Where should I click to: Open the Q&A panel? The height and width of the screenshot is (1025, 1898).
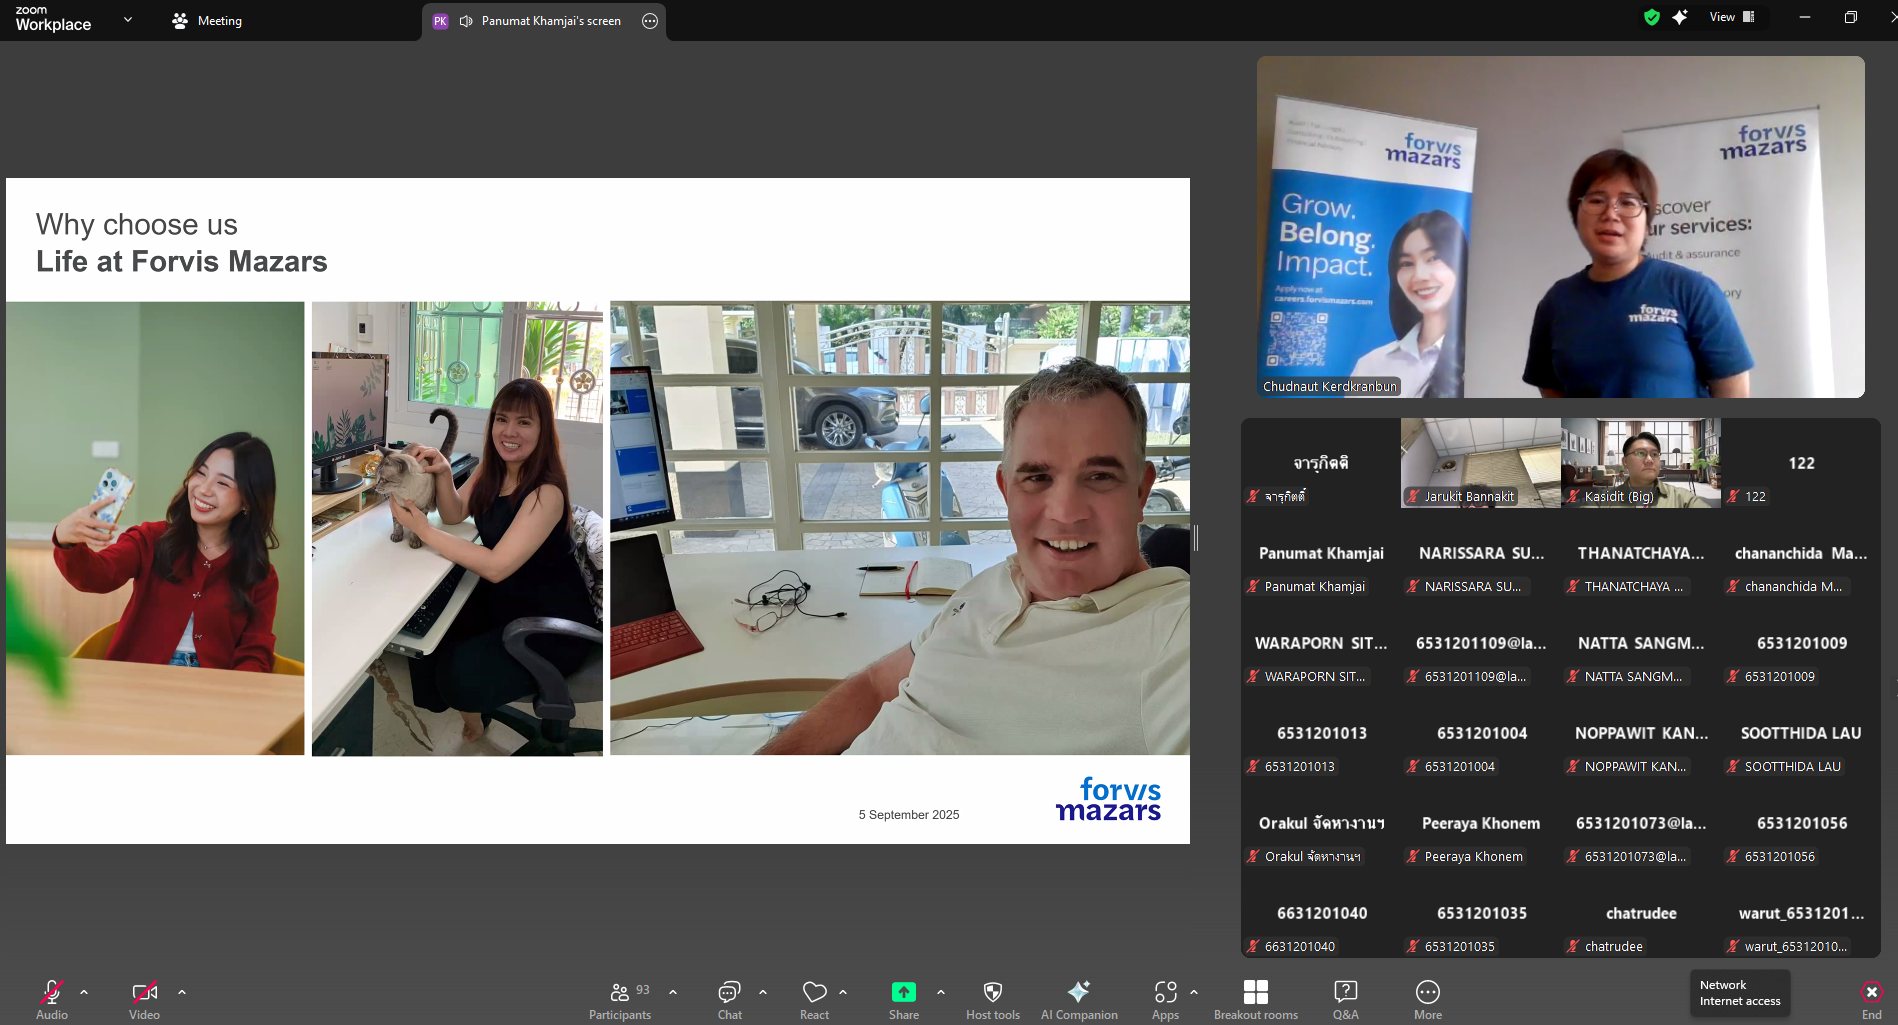coord(1346,999)
